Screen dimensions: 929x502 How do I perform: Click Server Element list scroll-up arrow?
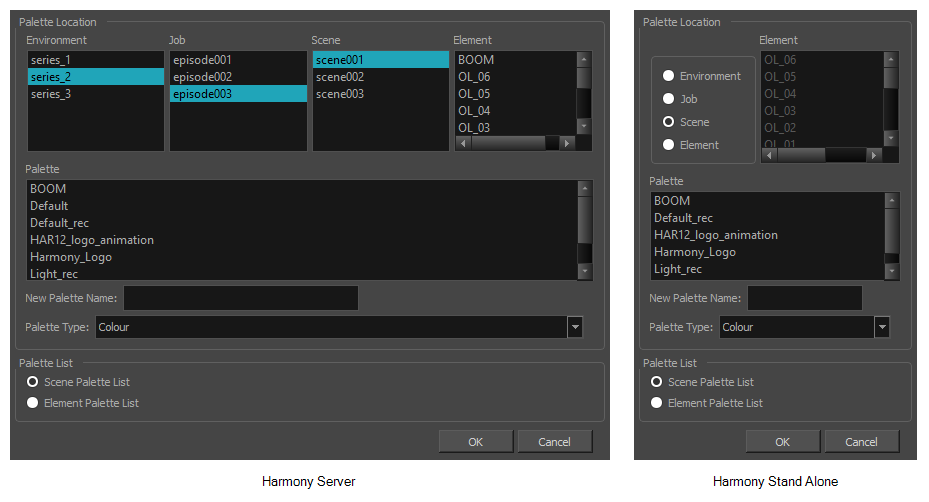tap(584, 60)
